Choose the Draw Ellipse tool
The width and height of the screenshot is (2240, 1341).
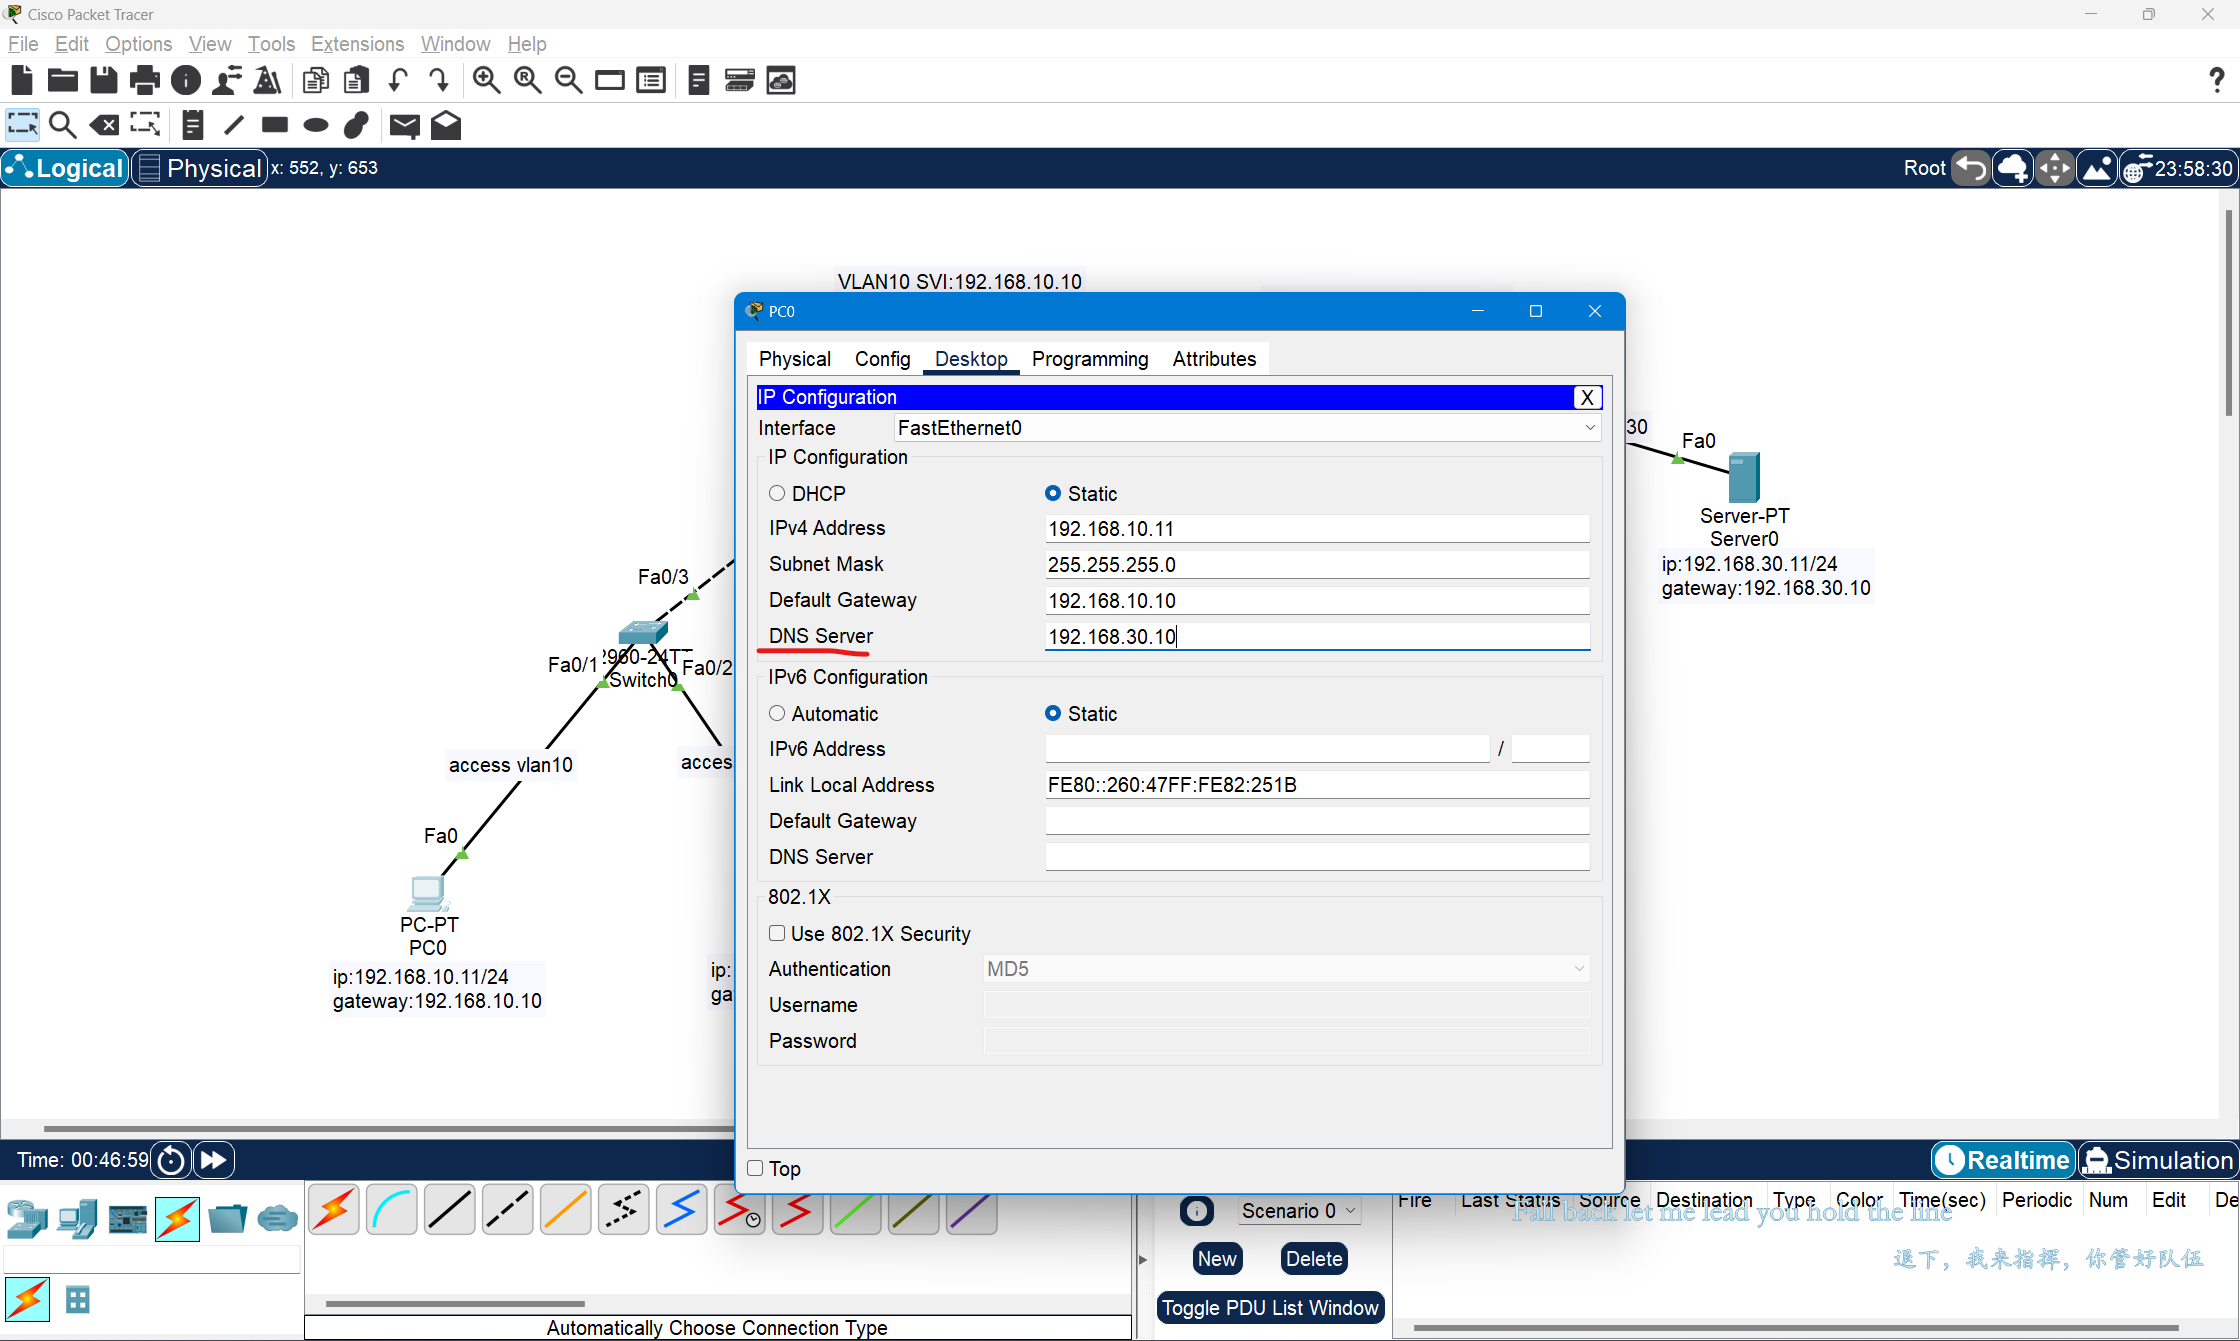click(316, 125)
